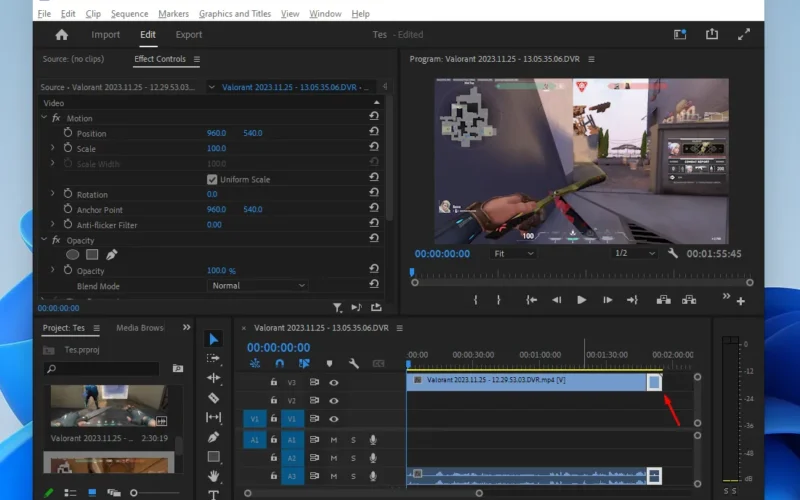Image resolution: width=800 pixels, height=500 pixels.
Task: Expand the Rotation property
Action: pos(53,194)
